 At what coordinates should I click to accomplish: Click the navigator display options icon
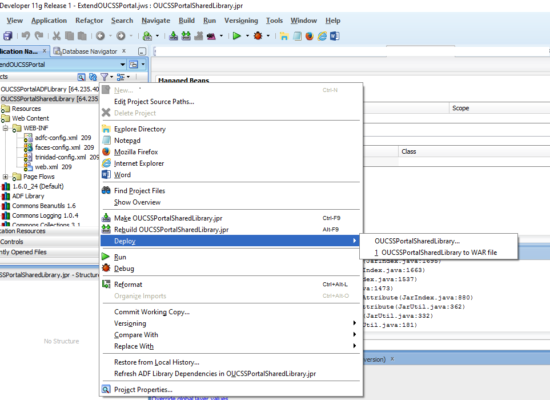point(121,76)
